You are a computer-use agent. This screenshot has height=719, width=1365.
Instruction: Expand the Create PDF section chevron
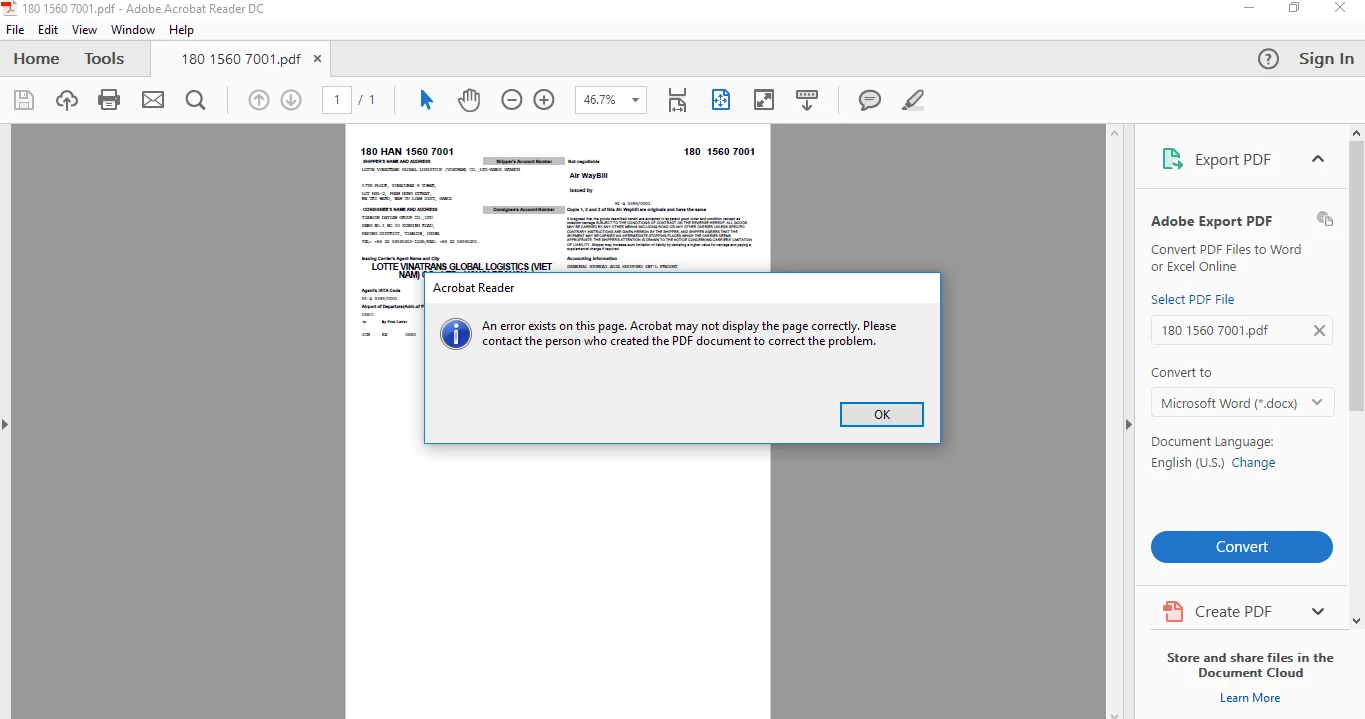[1318, 611]
